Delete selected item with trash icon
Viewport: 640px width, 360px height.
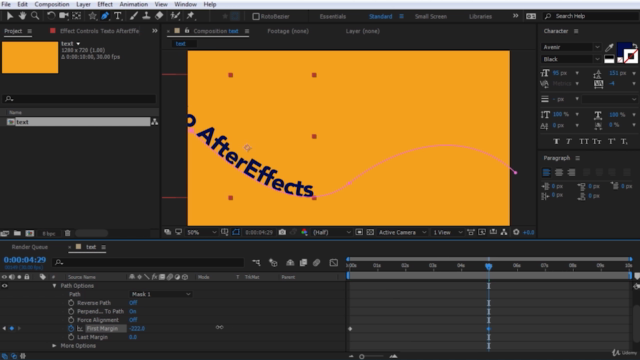[x=67, y=233]
